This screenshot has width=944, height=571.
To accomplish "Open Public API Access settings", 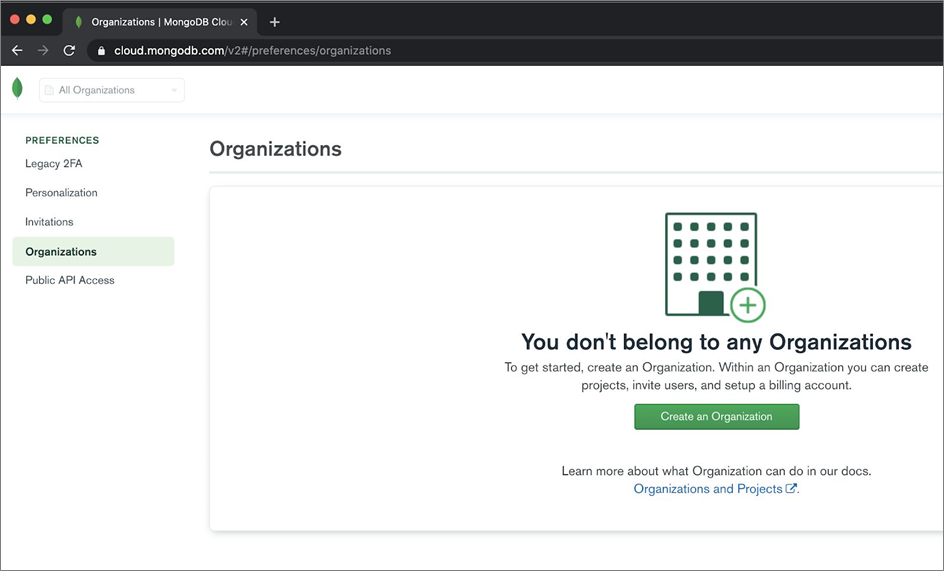I will coord(69,280).
